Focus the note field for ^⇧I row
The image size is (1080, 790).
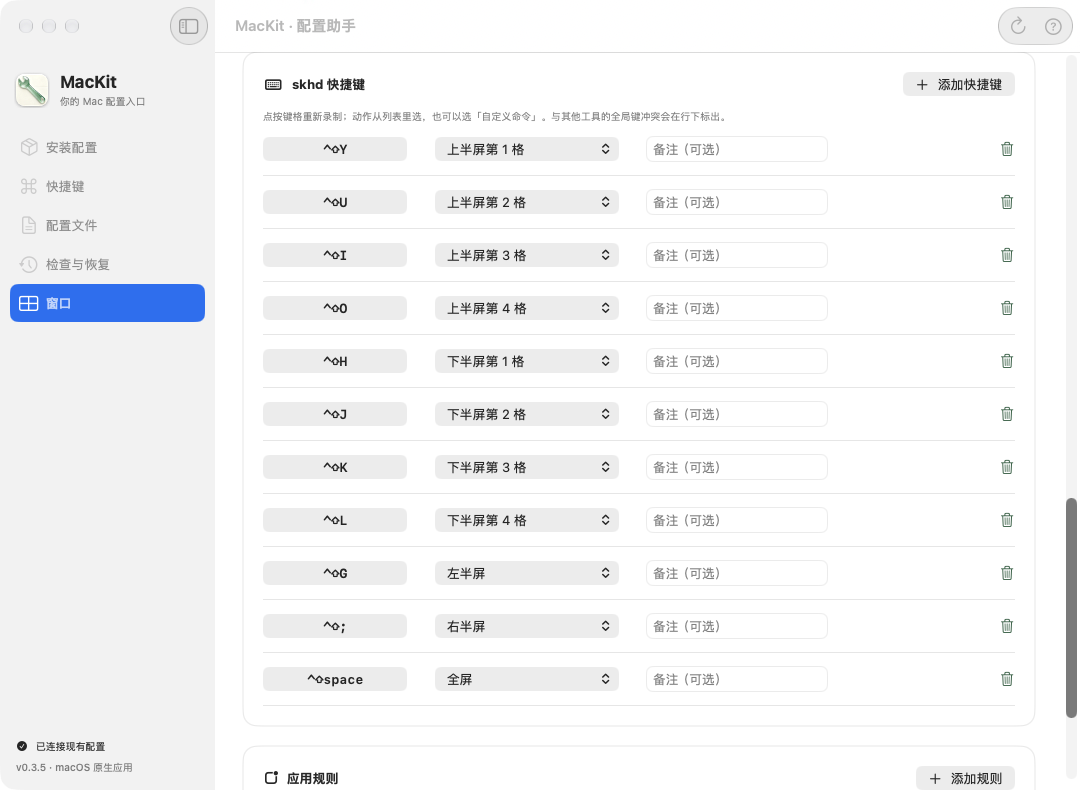click(x=736, y=256)
